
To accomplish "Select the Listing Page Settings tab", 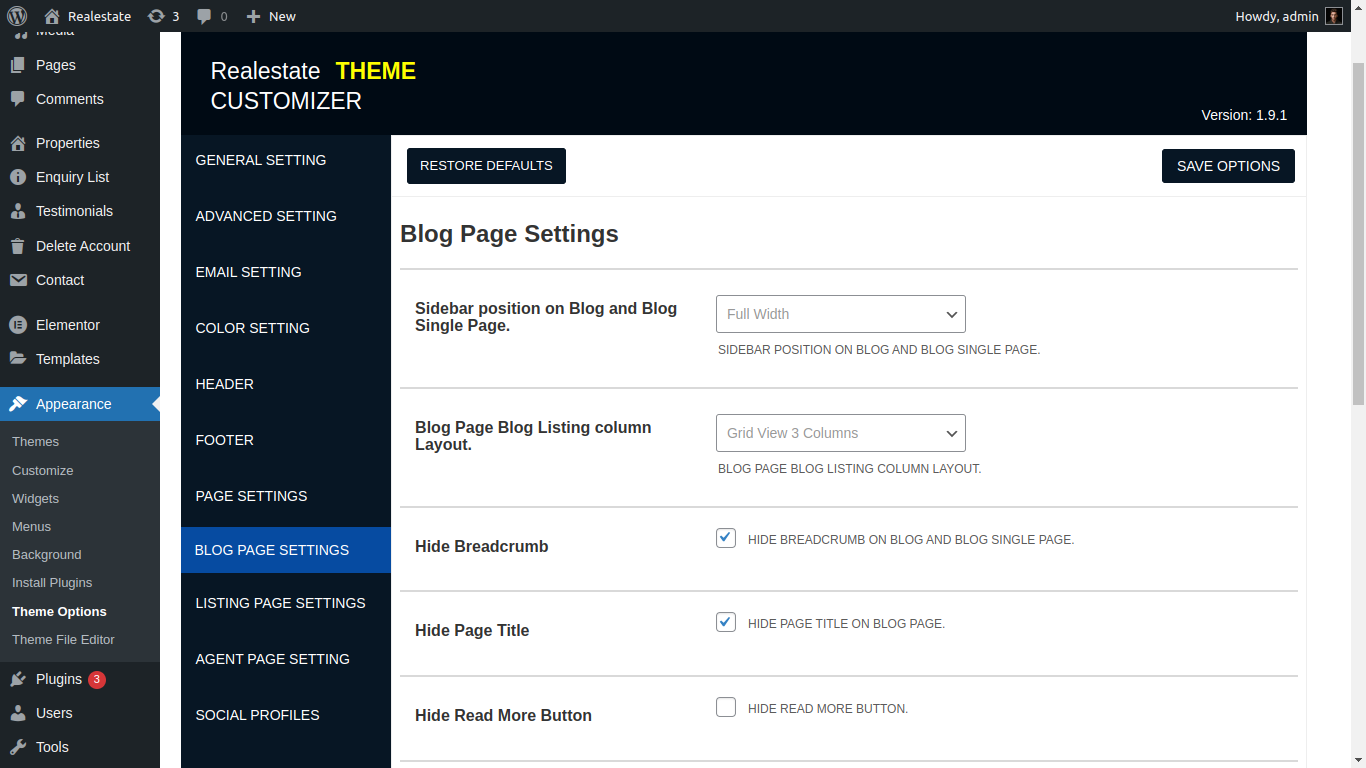I will tap(280, 603).
